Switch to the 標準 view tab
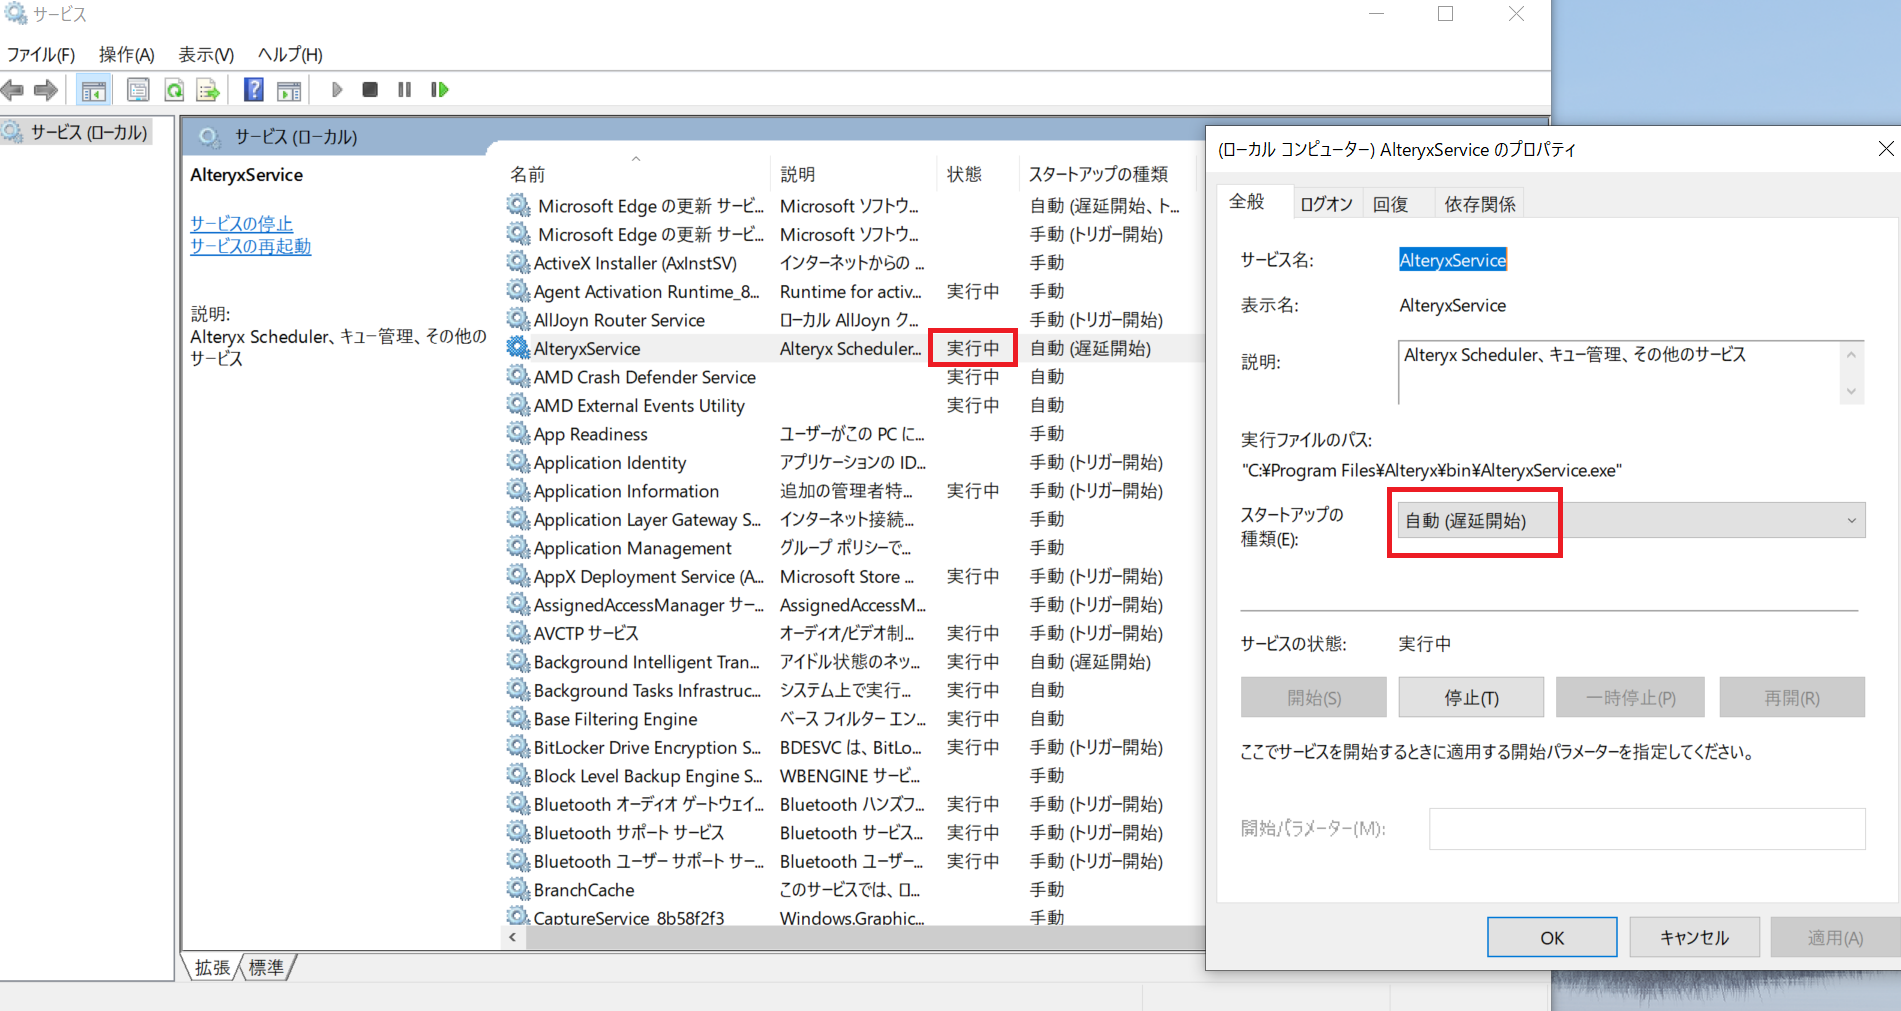 [266, 967]
